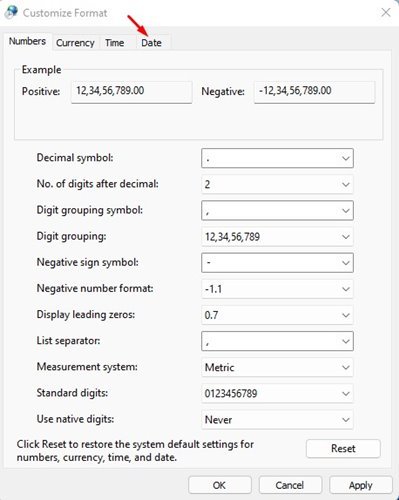Open No. of digits after decimal dropdown
The image size is (399, 500).
coord(277,184)
